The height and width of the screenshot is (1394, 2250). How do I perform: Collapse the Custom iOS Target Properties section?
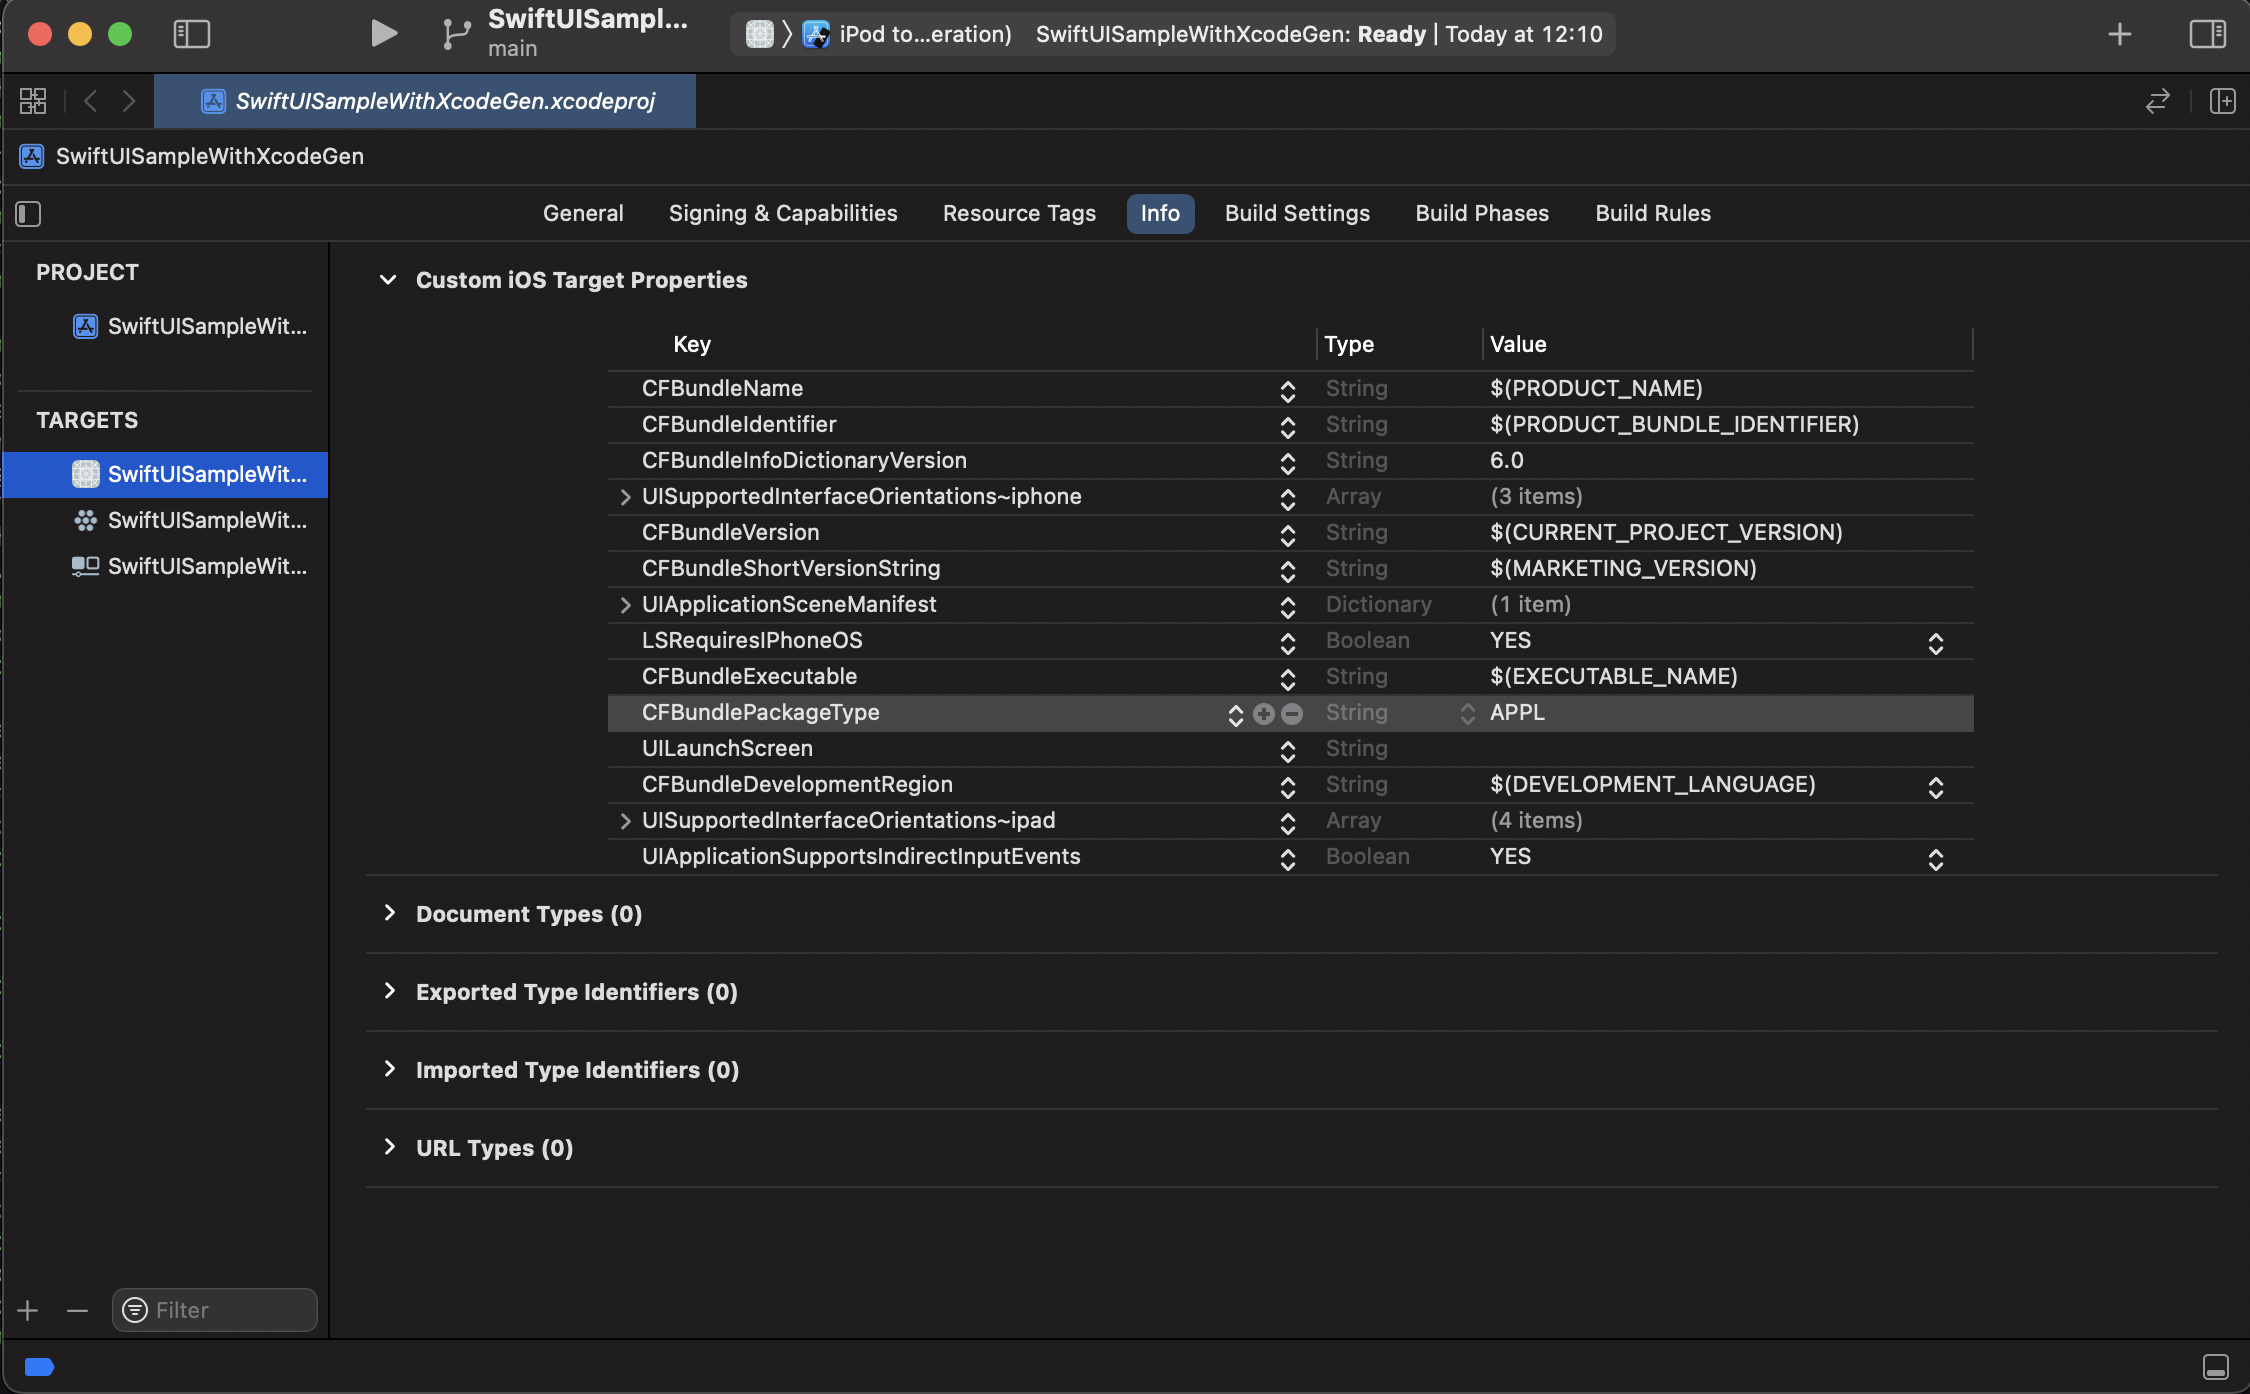click(389, 280)
